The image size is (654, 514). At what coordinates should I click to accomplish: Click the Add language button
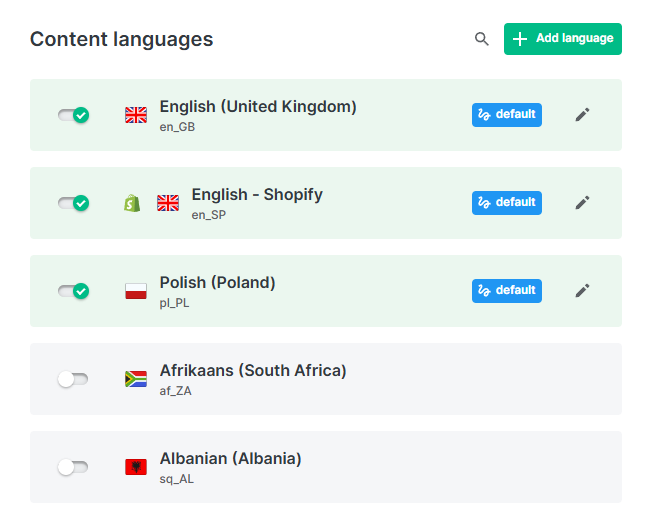pos(562,39)
